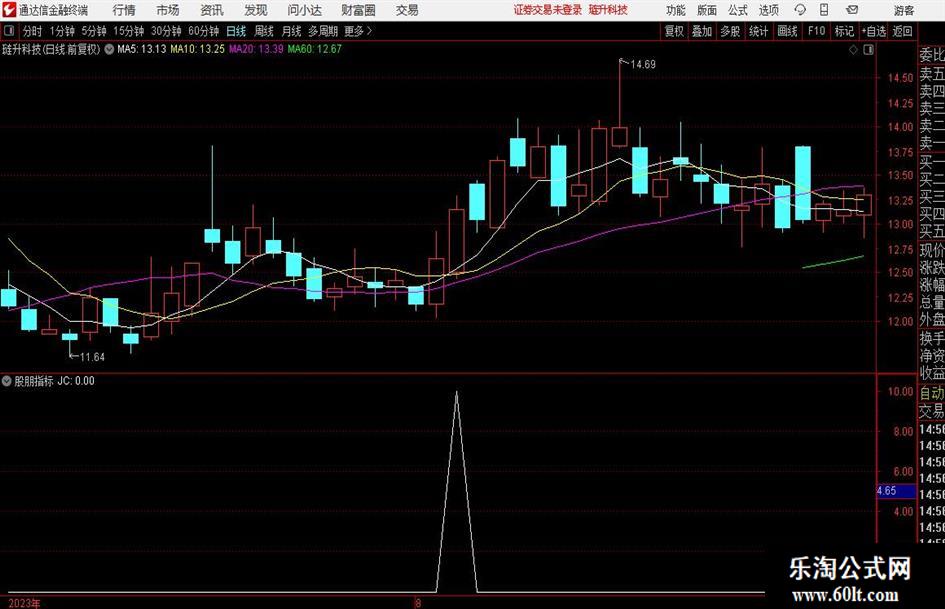
Task: Open the 版面 menu
Action: [706, 10]
